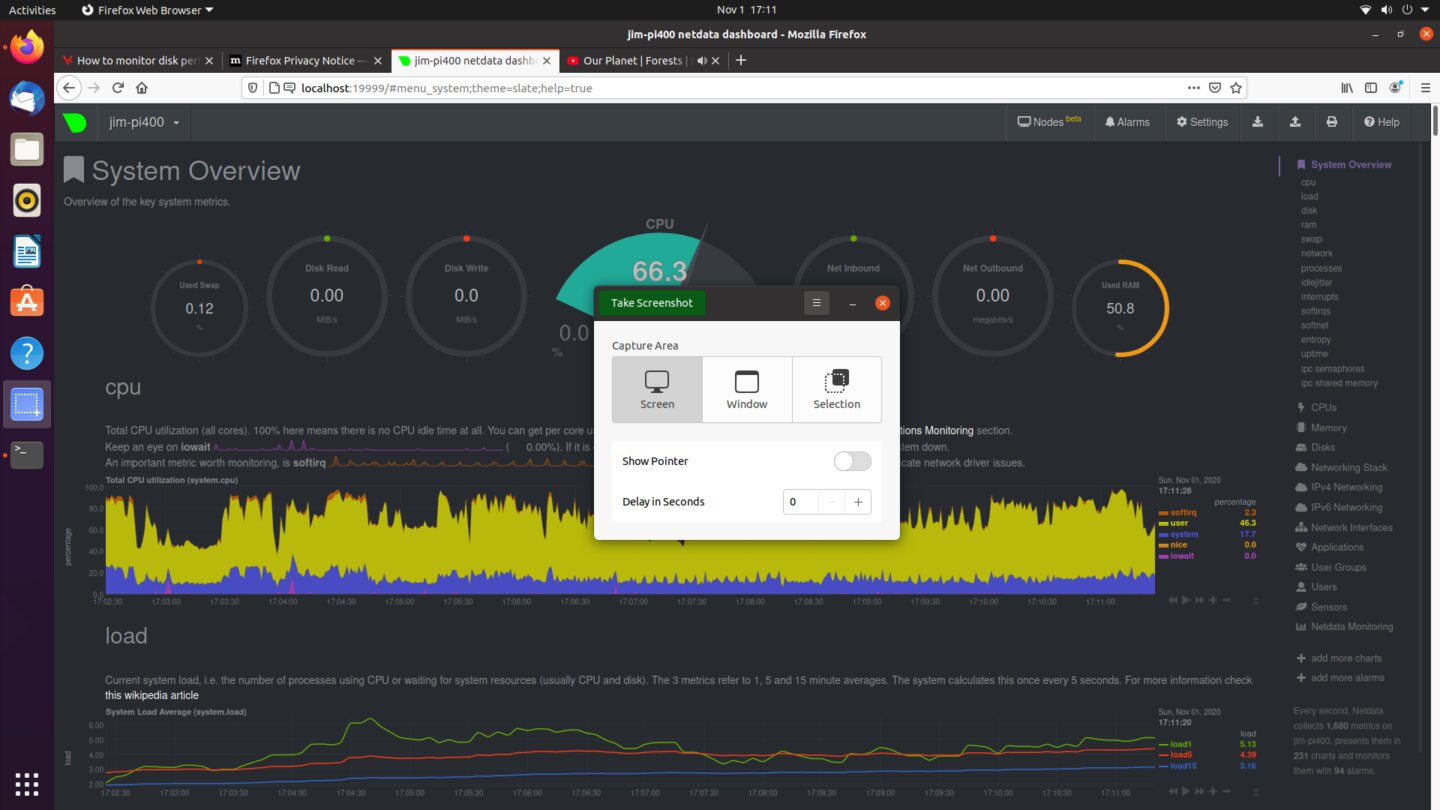Switch to How to monitor disk tab
The height and width of the screenshot is (810, 1440).
(x=138, y=60)
